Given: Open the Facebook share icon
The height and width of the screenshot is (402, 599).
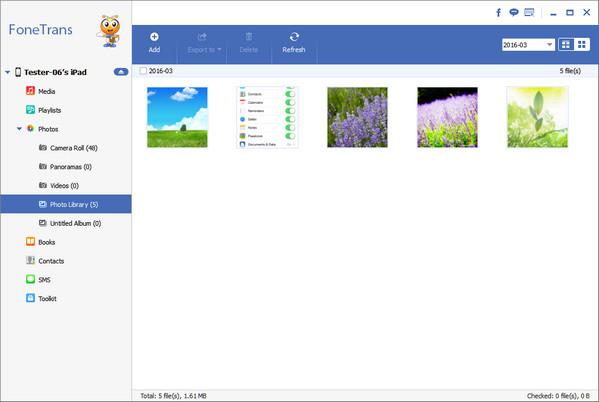Looking at the screenshot, I should coord(499,13).
